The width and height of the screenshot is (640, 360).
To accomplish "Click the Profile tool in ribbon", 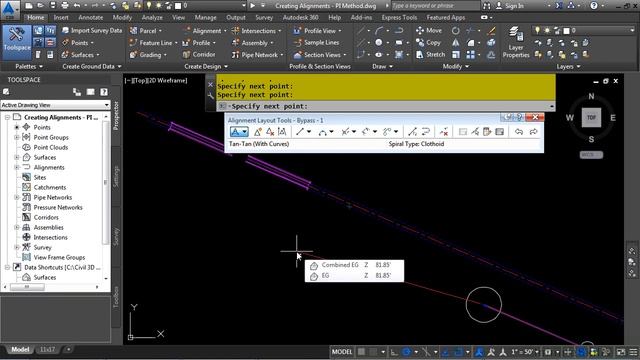I will coord(199,42).
